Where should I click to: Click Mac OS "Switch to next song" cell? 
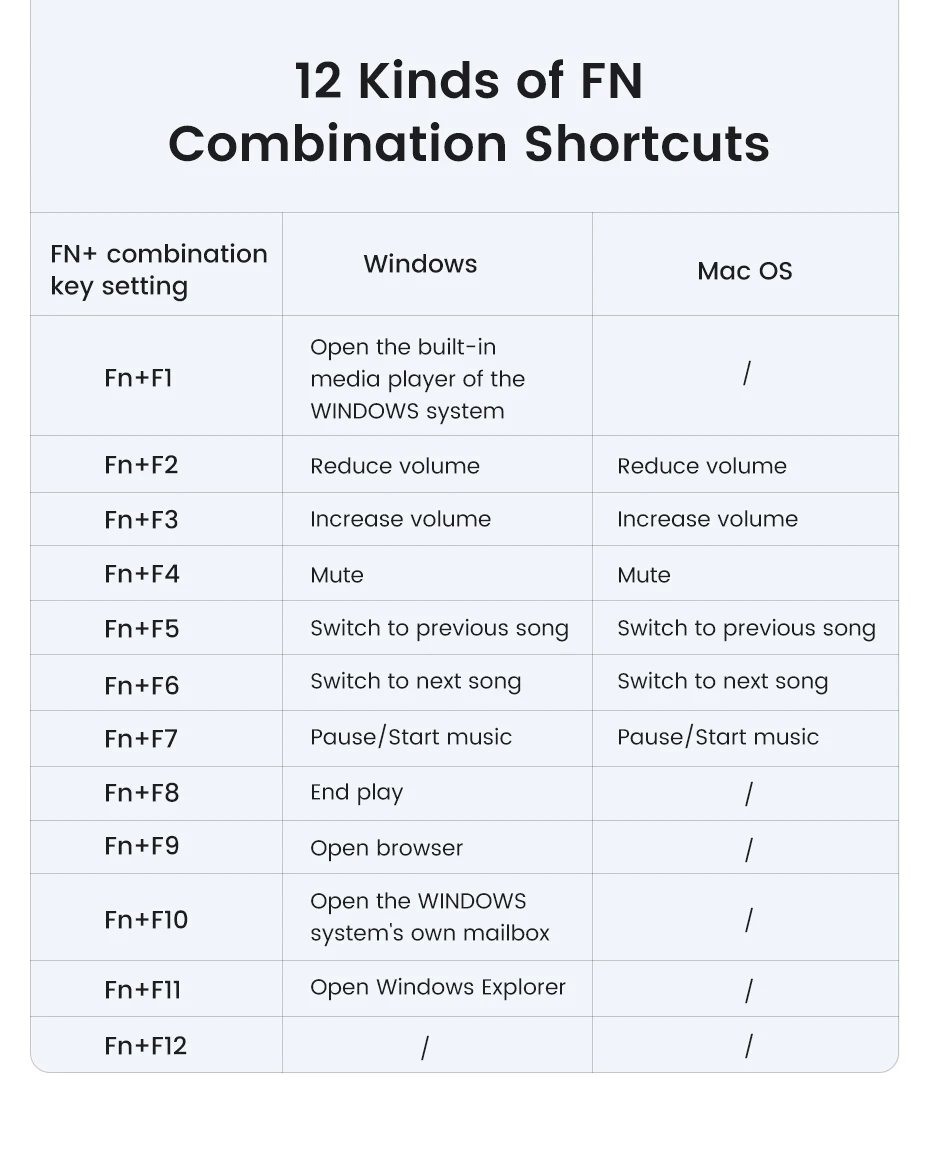(722, 682)
